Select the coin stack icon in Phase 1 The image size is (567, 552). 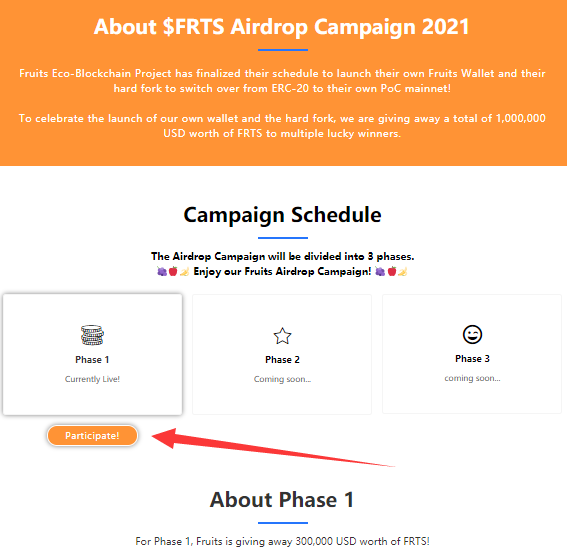click(92, 335)
